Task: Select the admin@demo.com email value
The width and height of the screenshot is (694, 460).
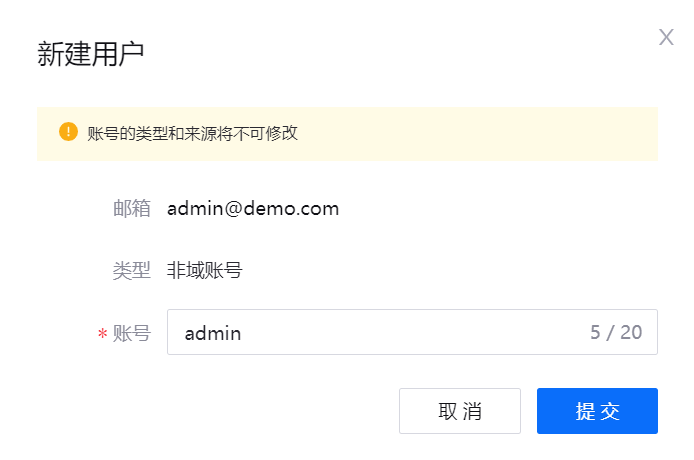Action: (x=253, y=209)
